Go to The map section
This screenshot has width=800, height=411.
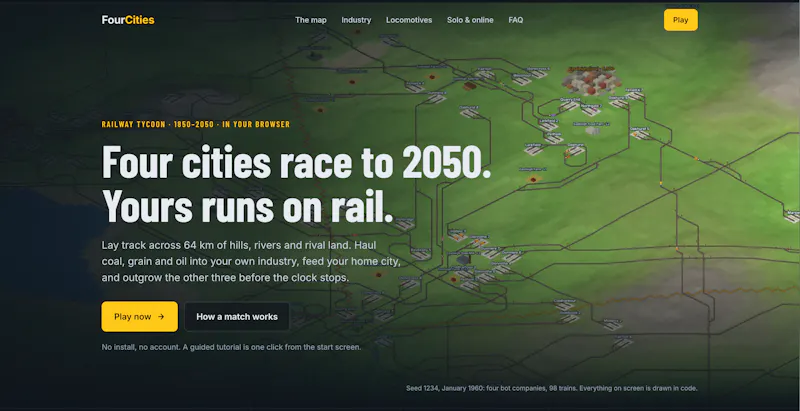tap(311, 20)
